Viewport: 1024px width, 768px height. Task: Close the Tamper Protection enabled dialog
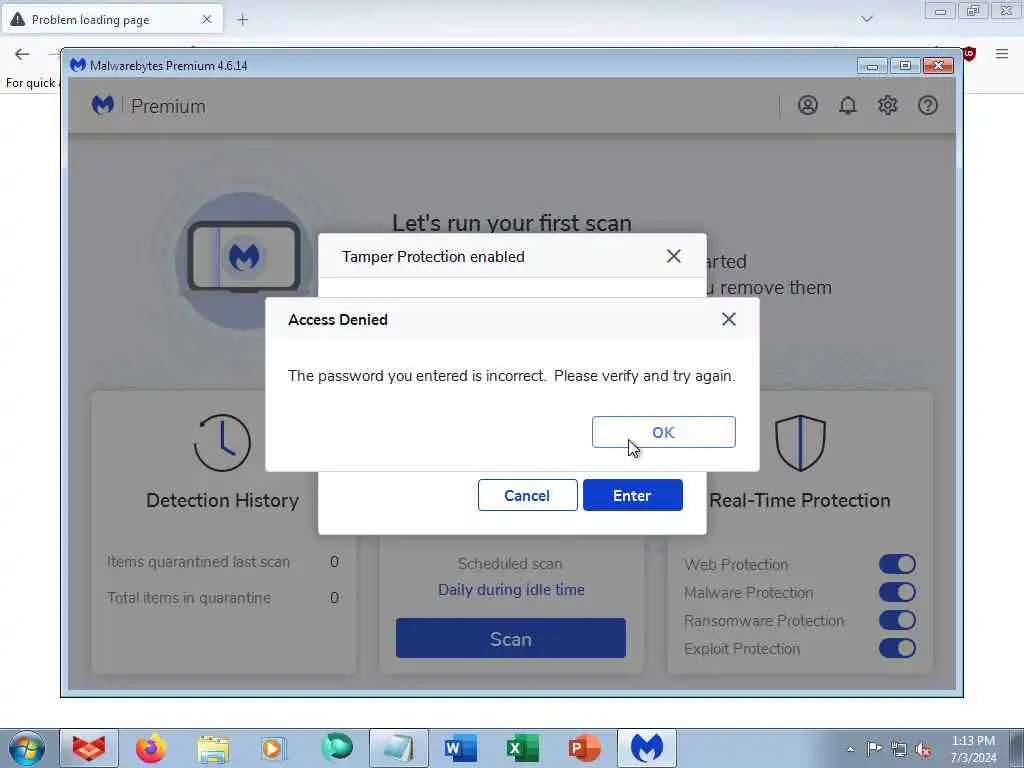[673, 256]
